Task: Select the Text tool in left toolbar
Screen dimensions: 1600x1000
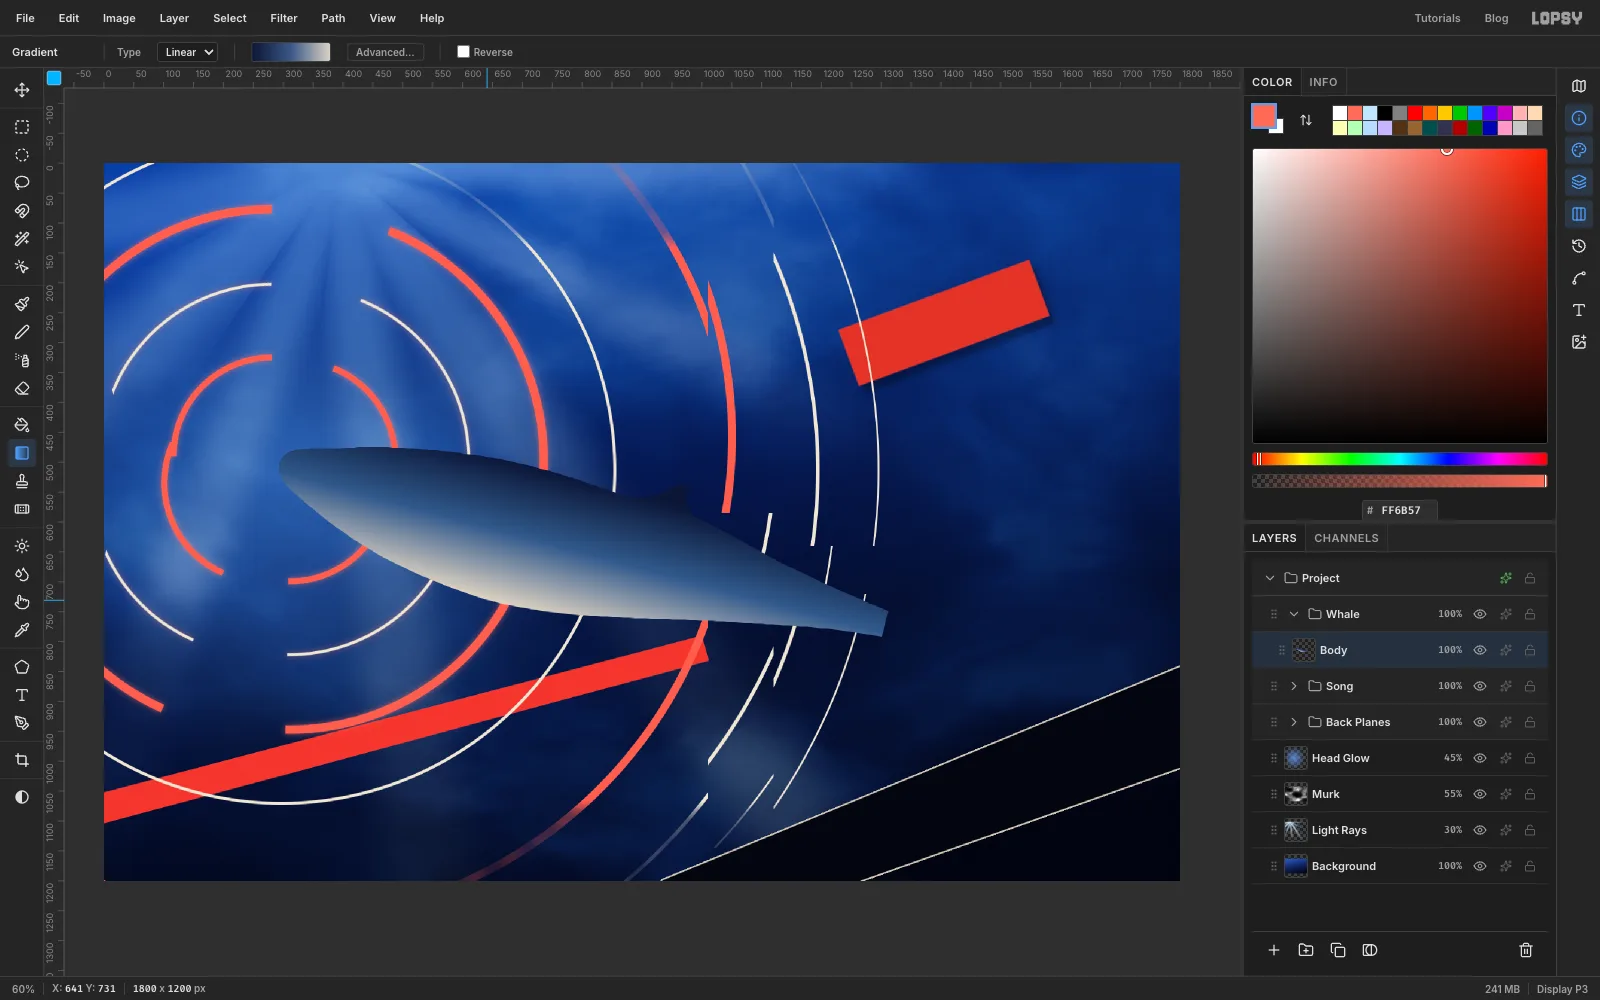Action: click(22, 695)
